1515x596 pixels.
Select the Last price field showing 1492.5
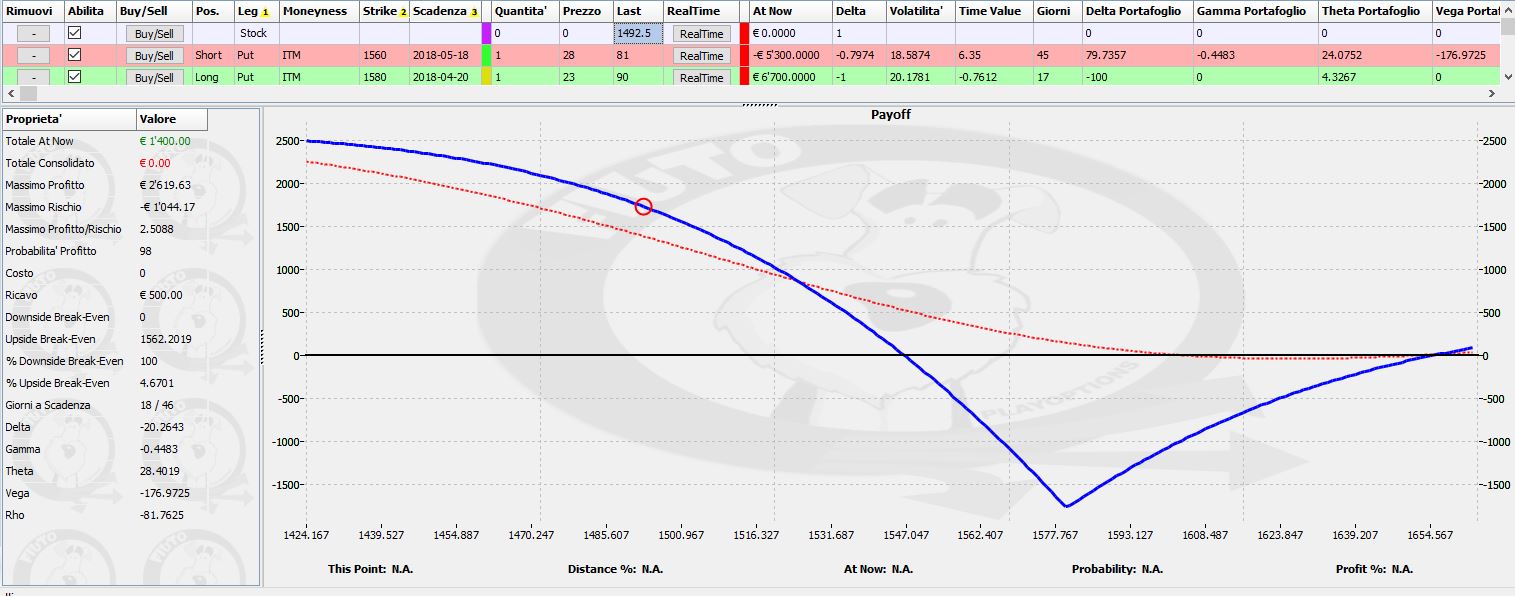(x=638, y=33)
